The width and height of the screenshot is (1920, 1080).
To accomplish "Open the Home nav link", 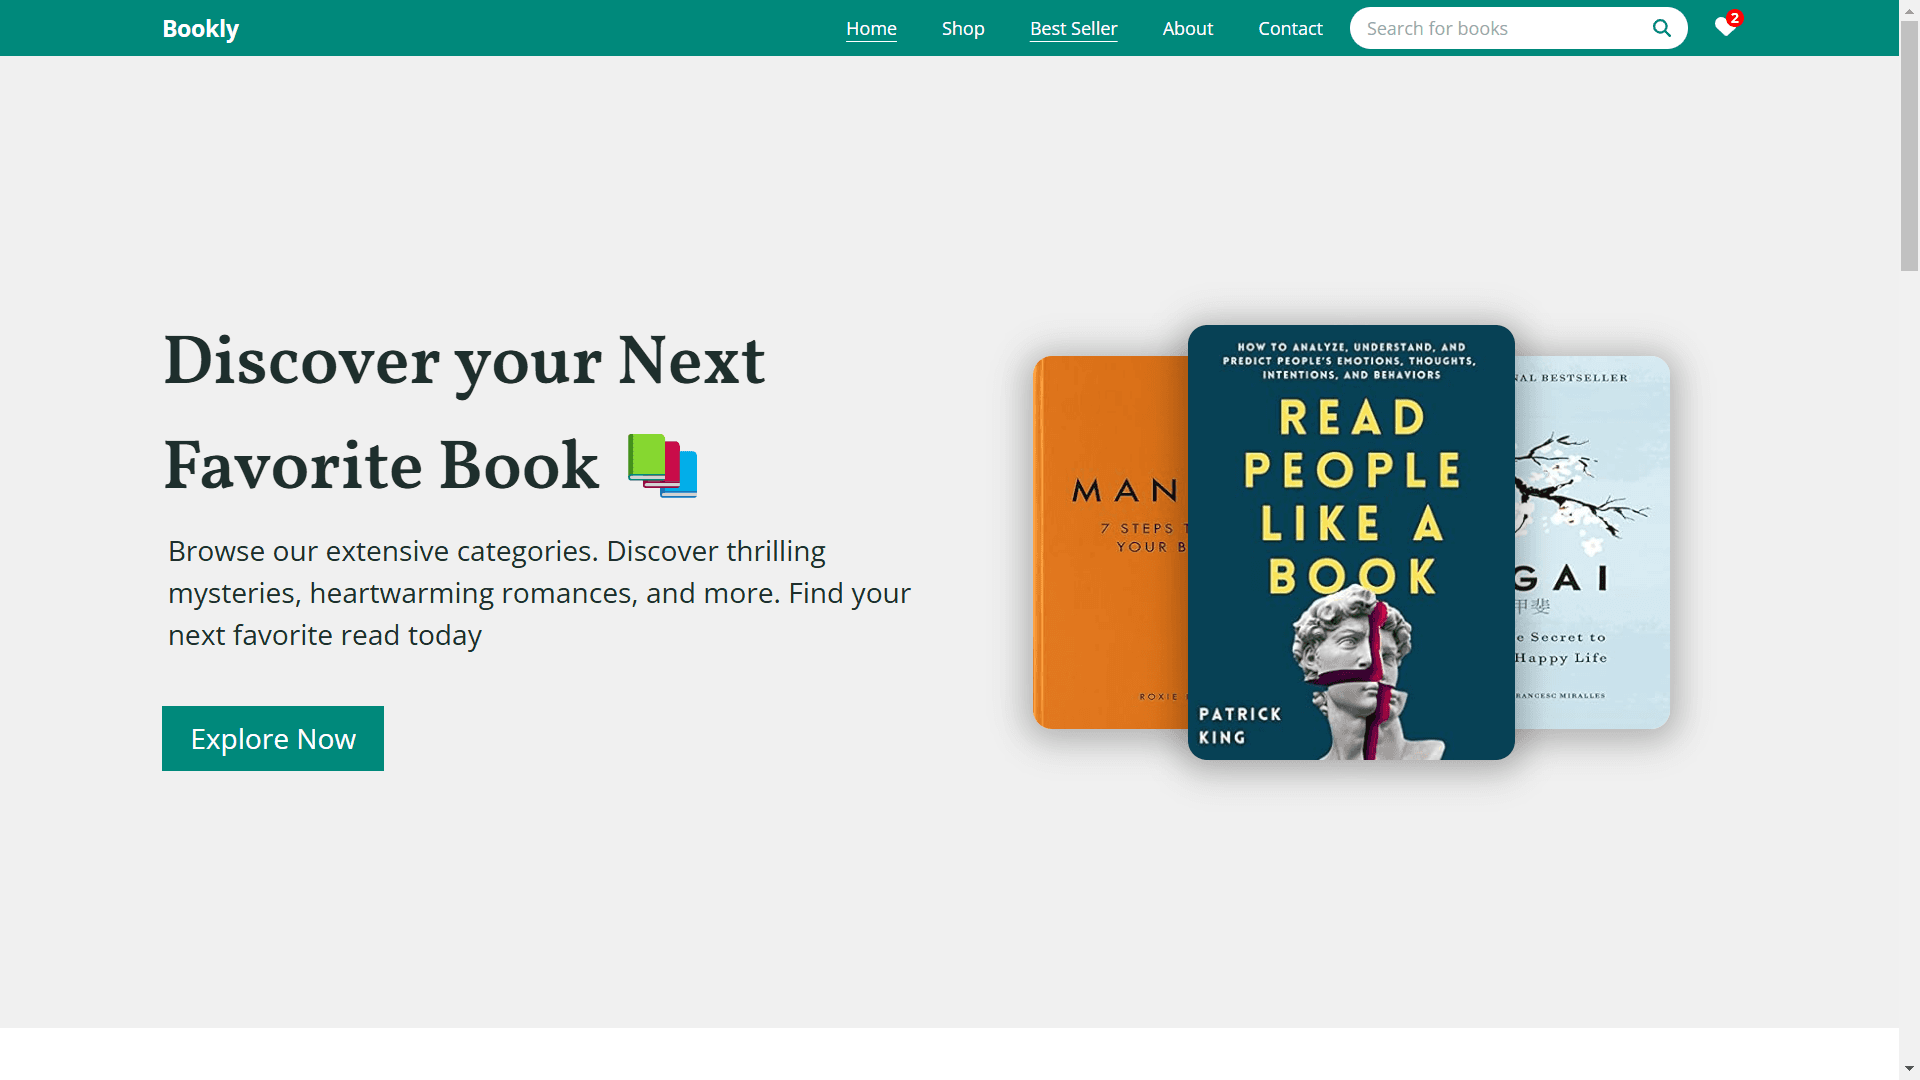I will coord(871,28).
